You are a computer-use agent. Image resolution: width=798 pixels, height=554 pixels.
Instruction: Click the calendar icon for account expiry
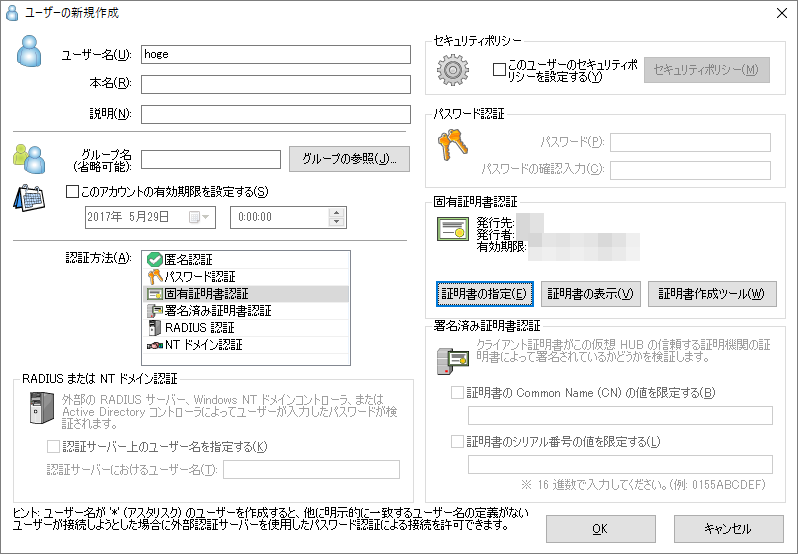29,197
